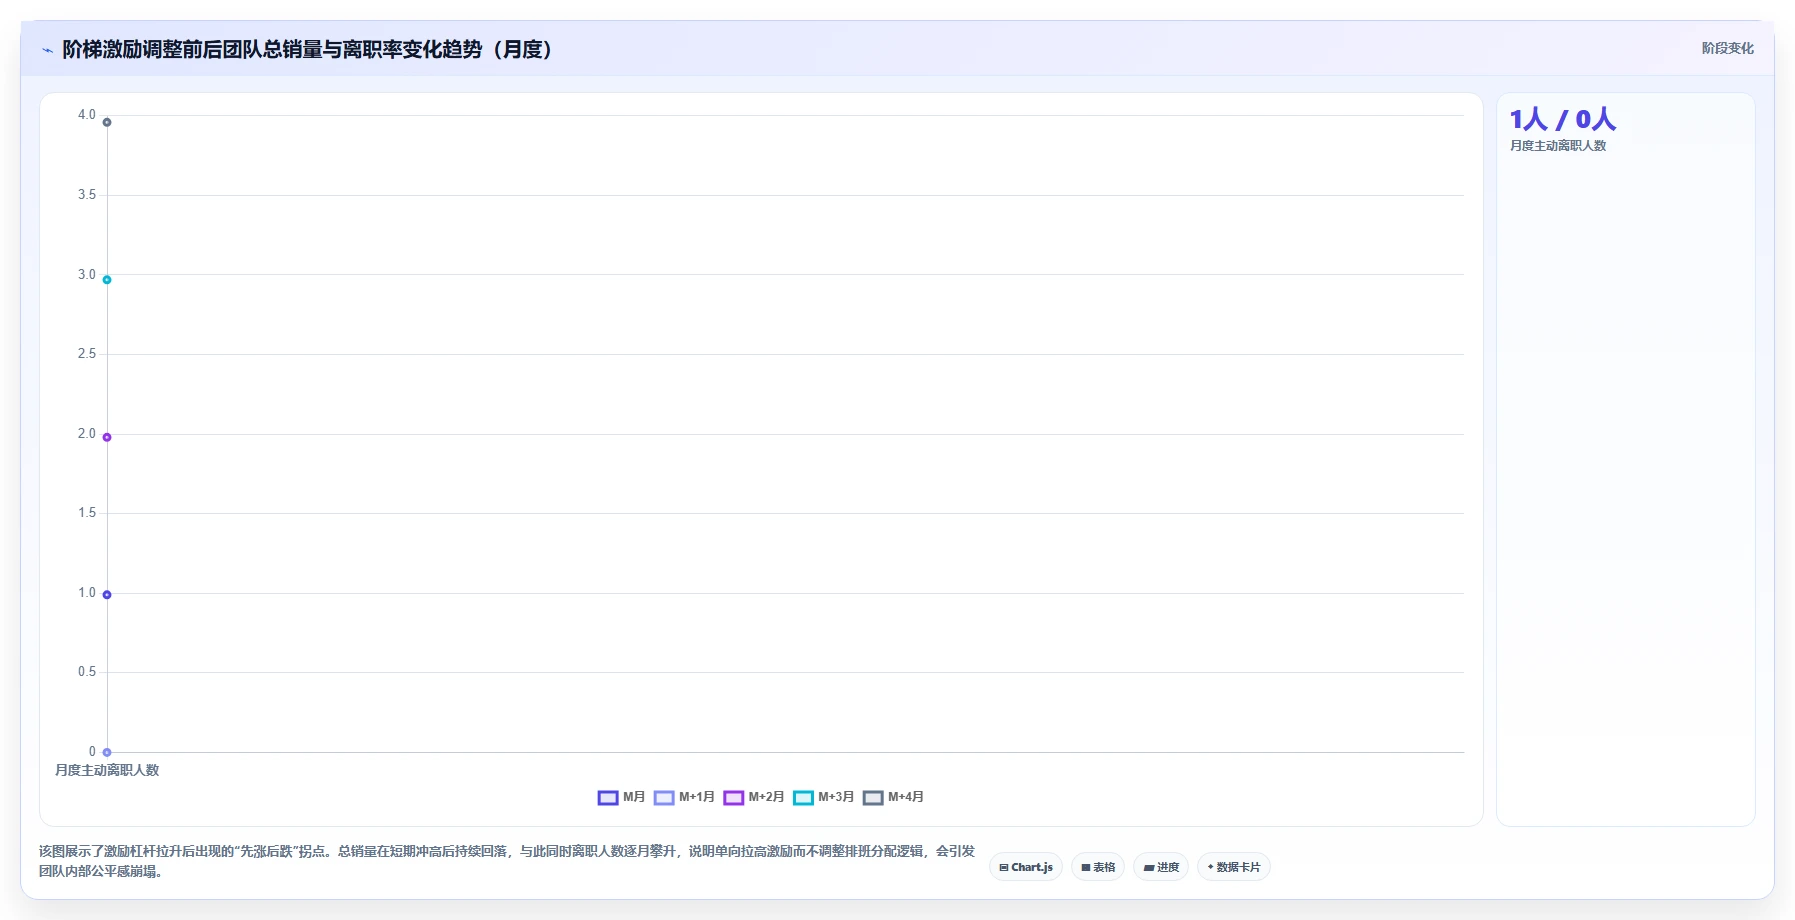This screenshot has height=920, width=1795.
Task: Click the 表格 tag chip
Action: [1098, 867]
